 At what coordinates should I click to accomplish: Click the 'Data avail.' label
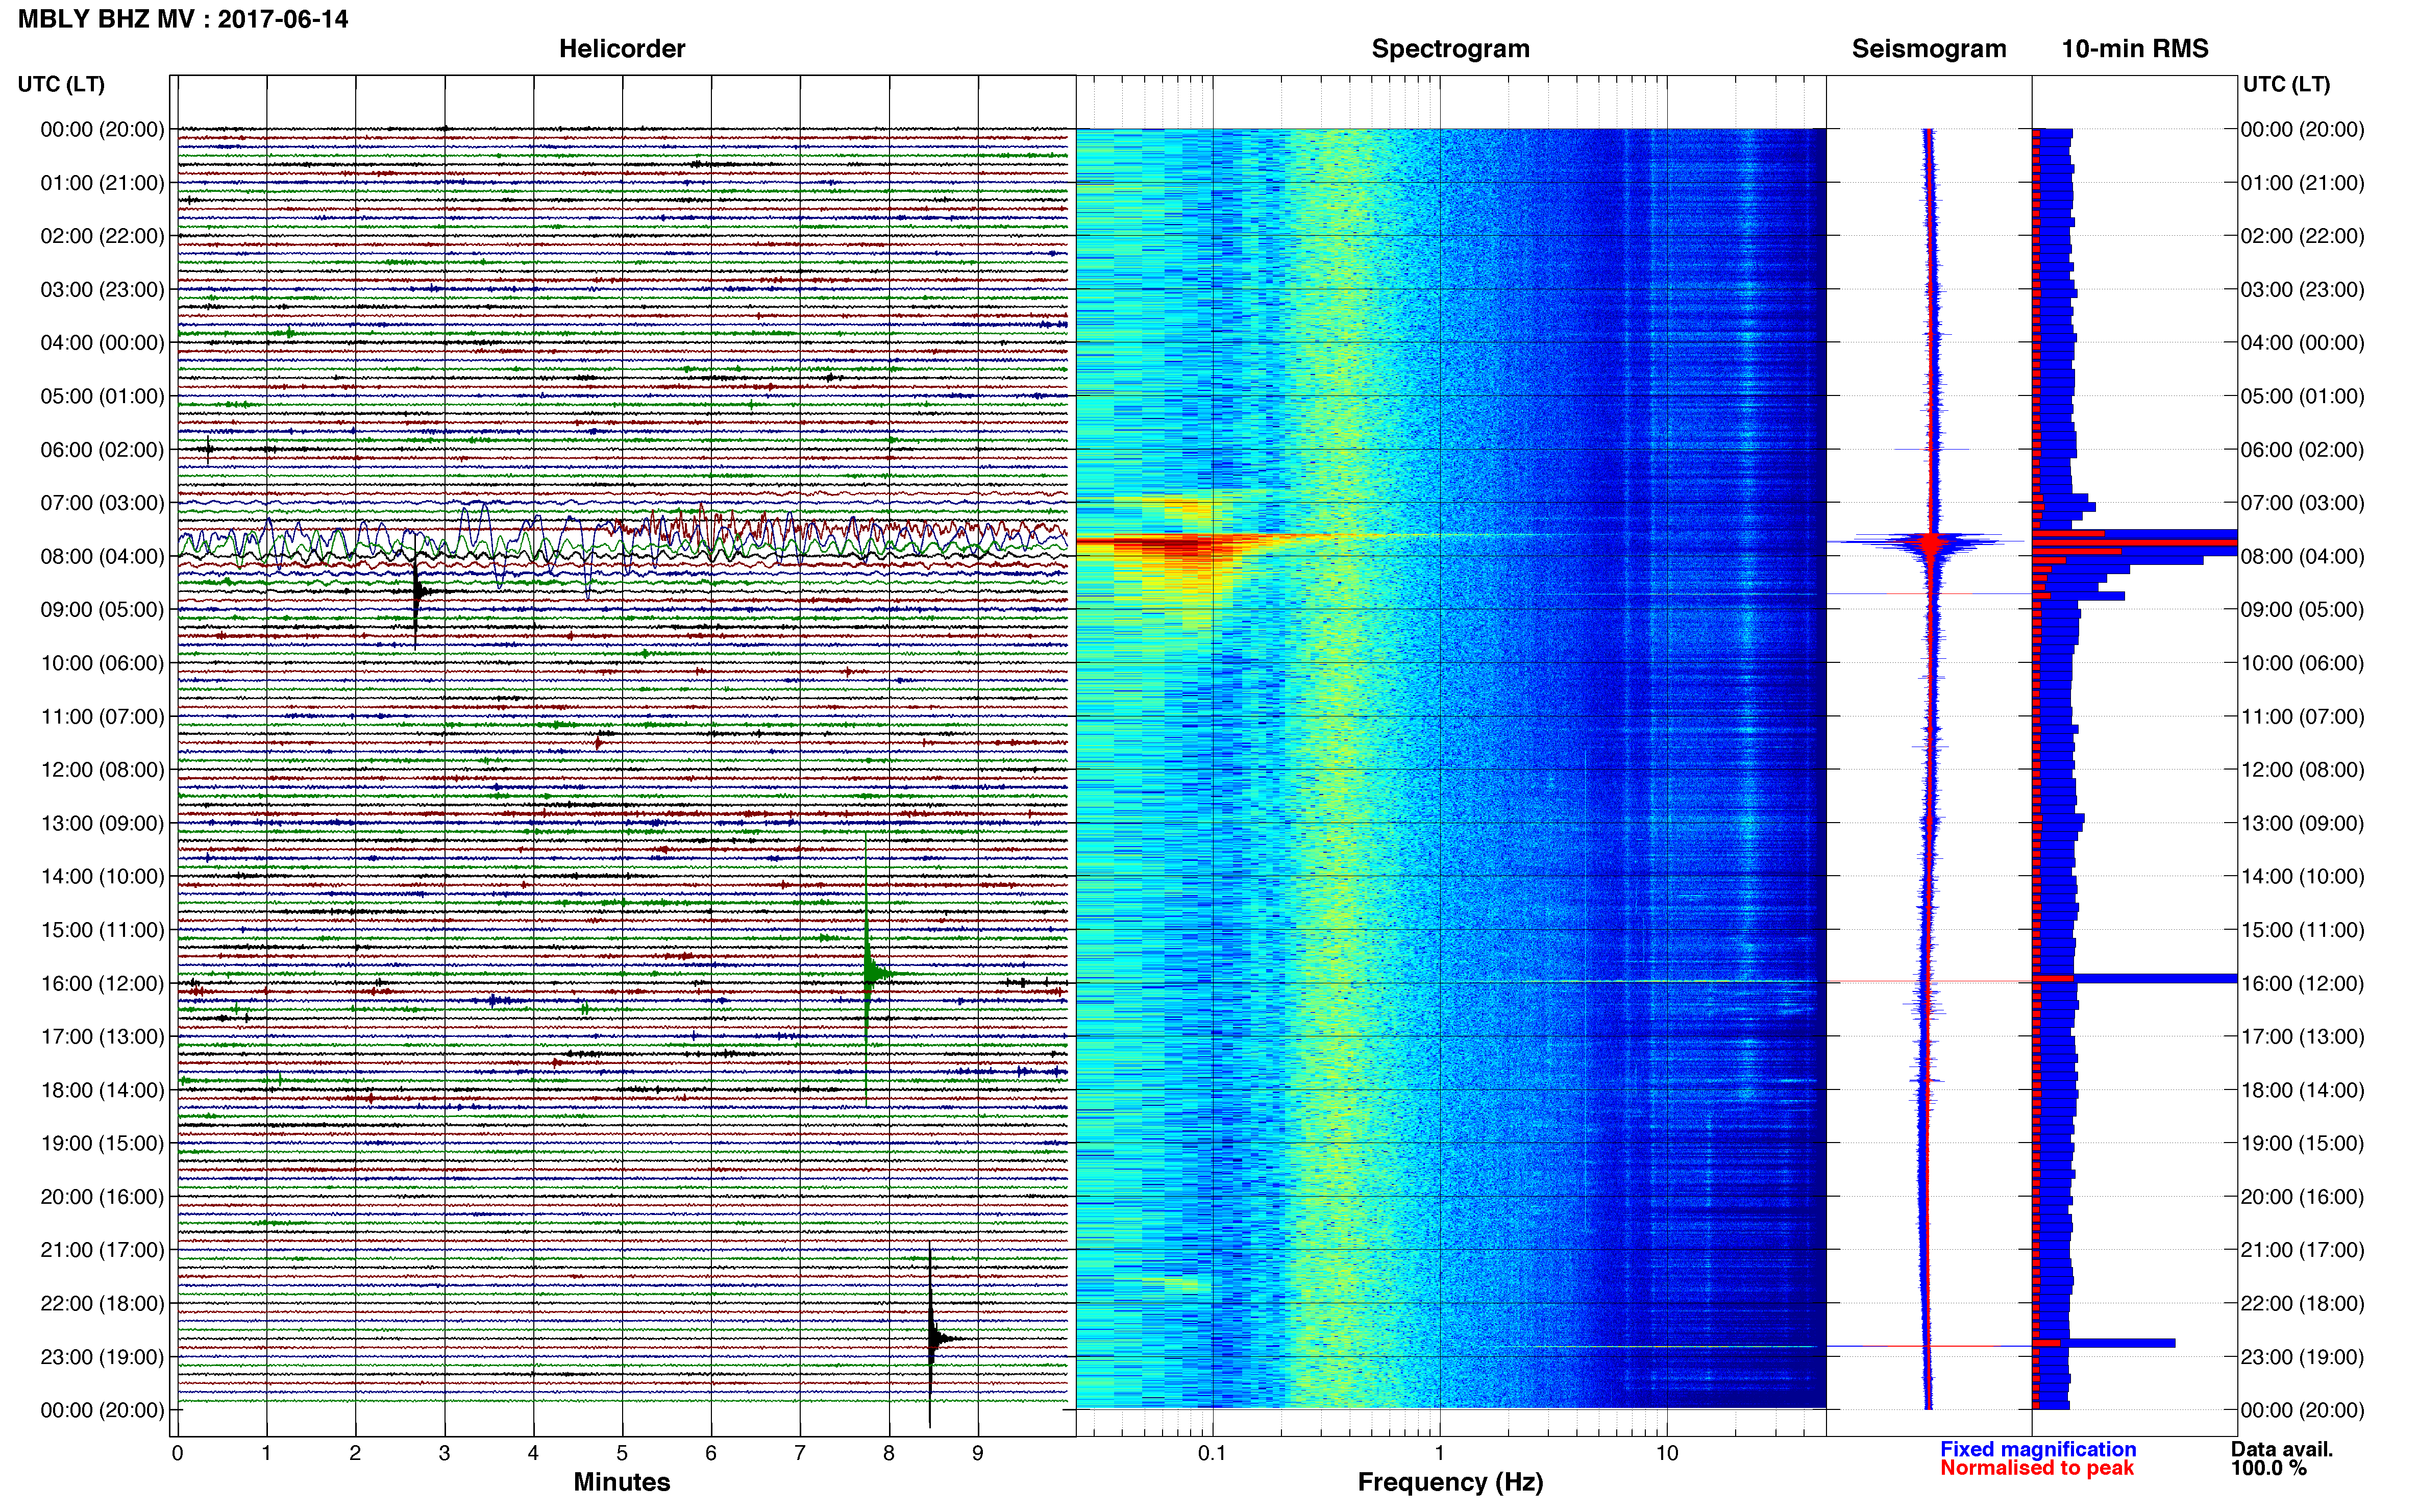[2282, 1449]
